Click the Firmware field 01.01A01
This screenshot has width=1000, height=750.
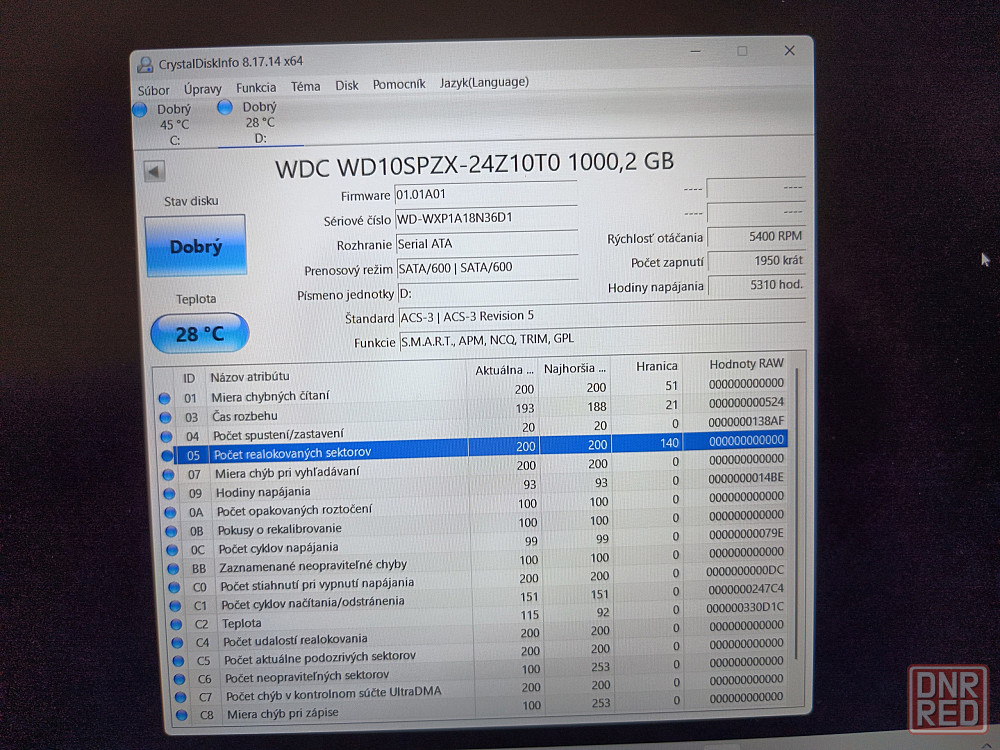(x=486, y=194)
